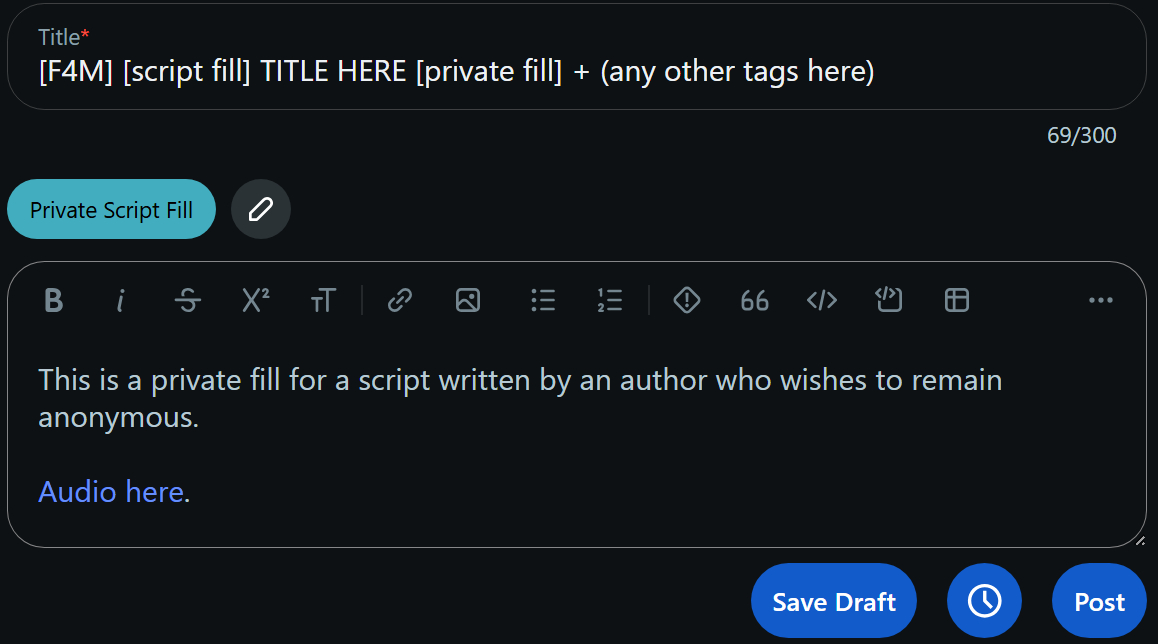Insert a code block

tap(889, 300)
